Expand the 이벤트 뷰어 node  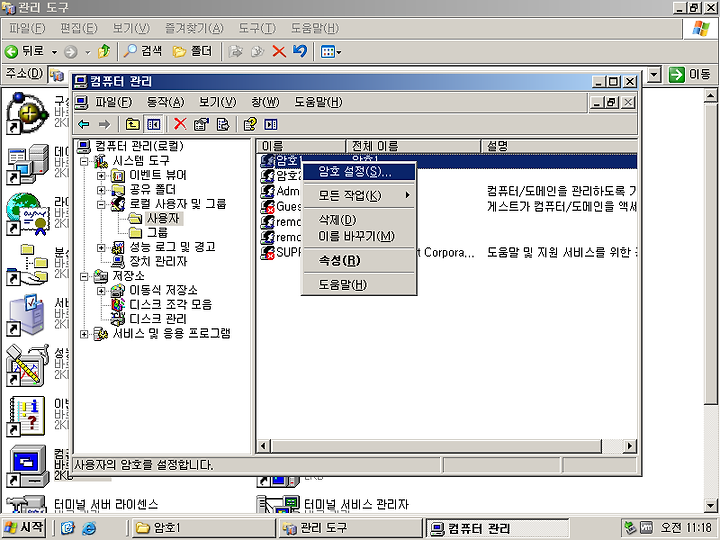(x=101, y=175)
